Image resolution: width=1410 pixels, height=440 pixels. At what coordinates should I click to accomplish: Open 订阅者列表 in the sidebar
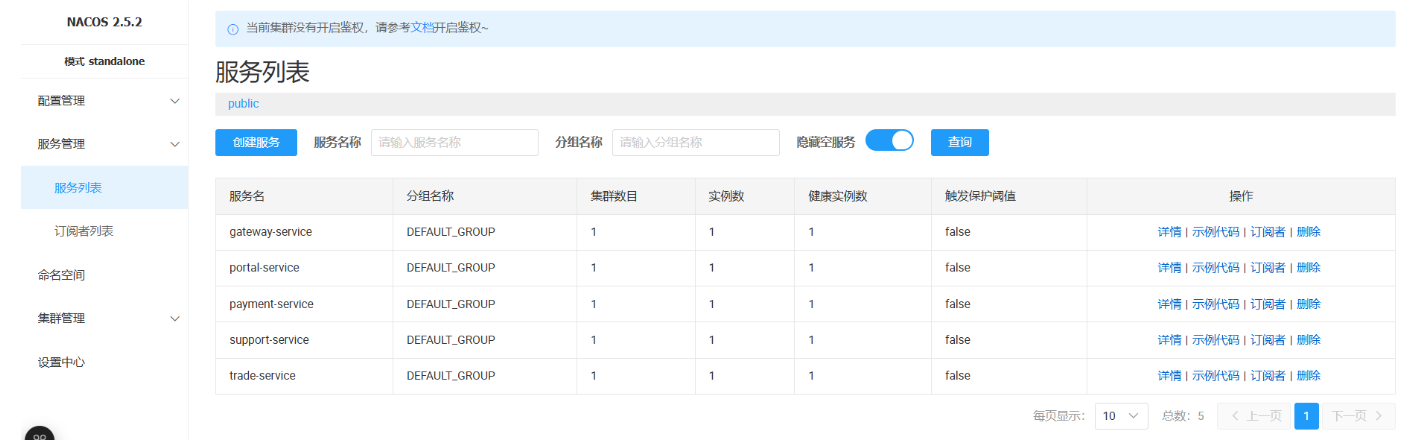84,231
